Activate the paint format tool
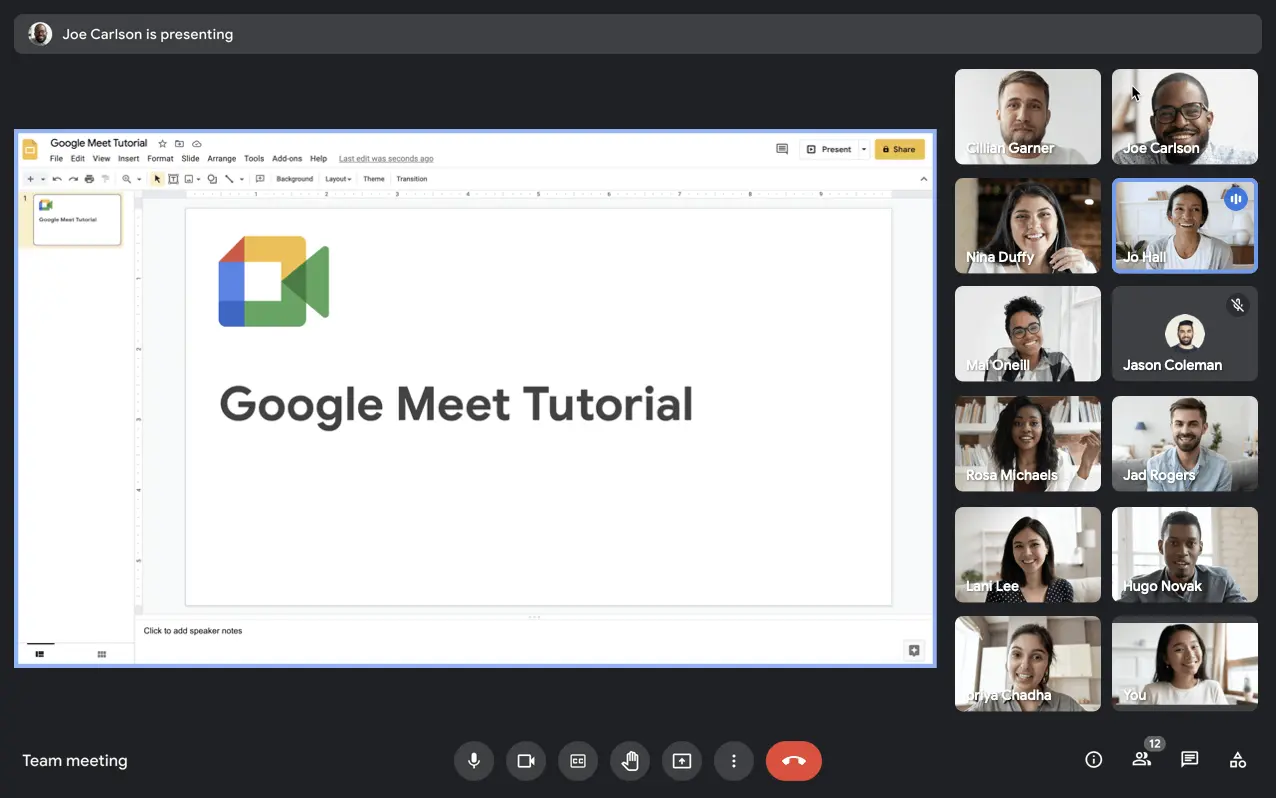Viewport: 1276px width, 798px height. point(105,179)
